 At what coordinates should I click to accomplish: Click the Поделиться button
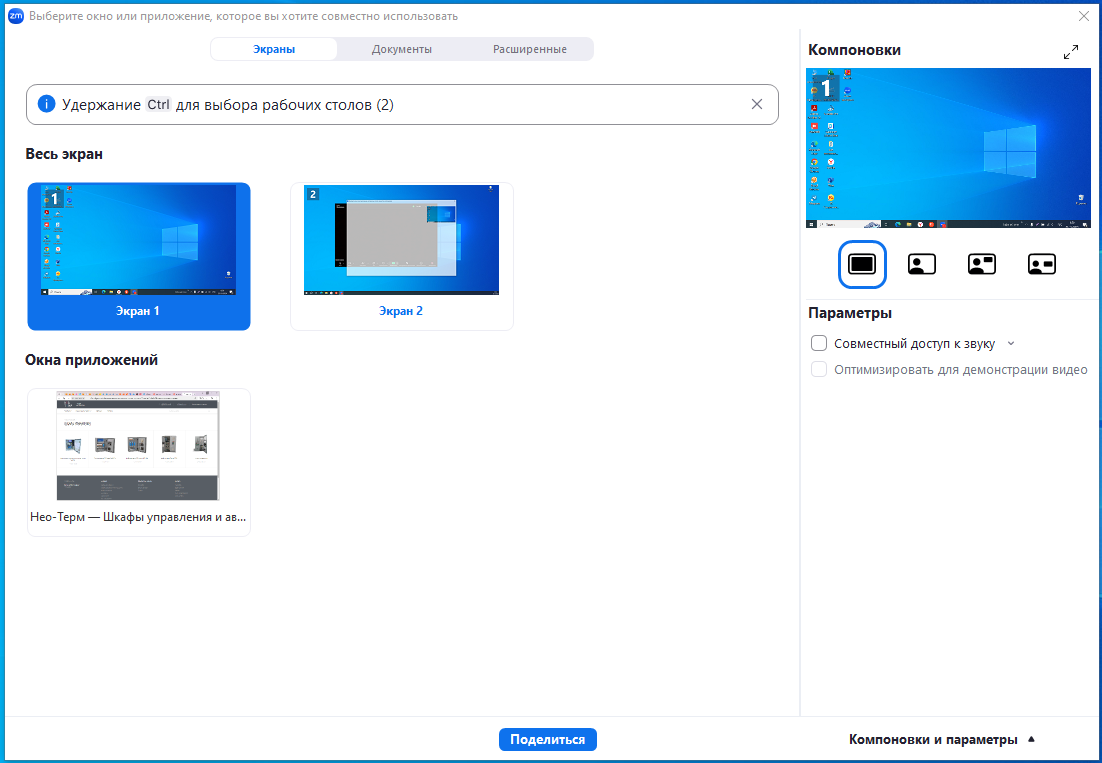tap(547, 739)
